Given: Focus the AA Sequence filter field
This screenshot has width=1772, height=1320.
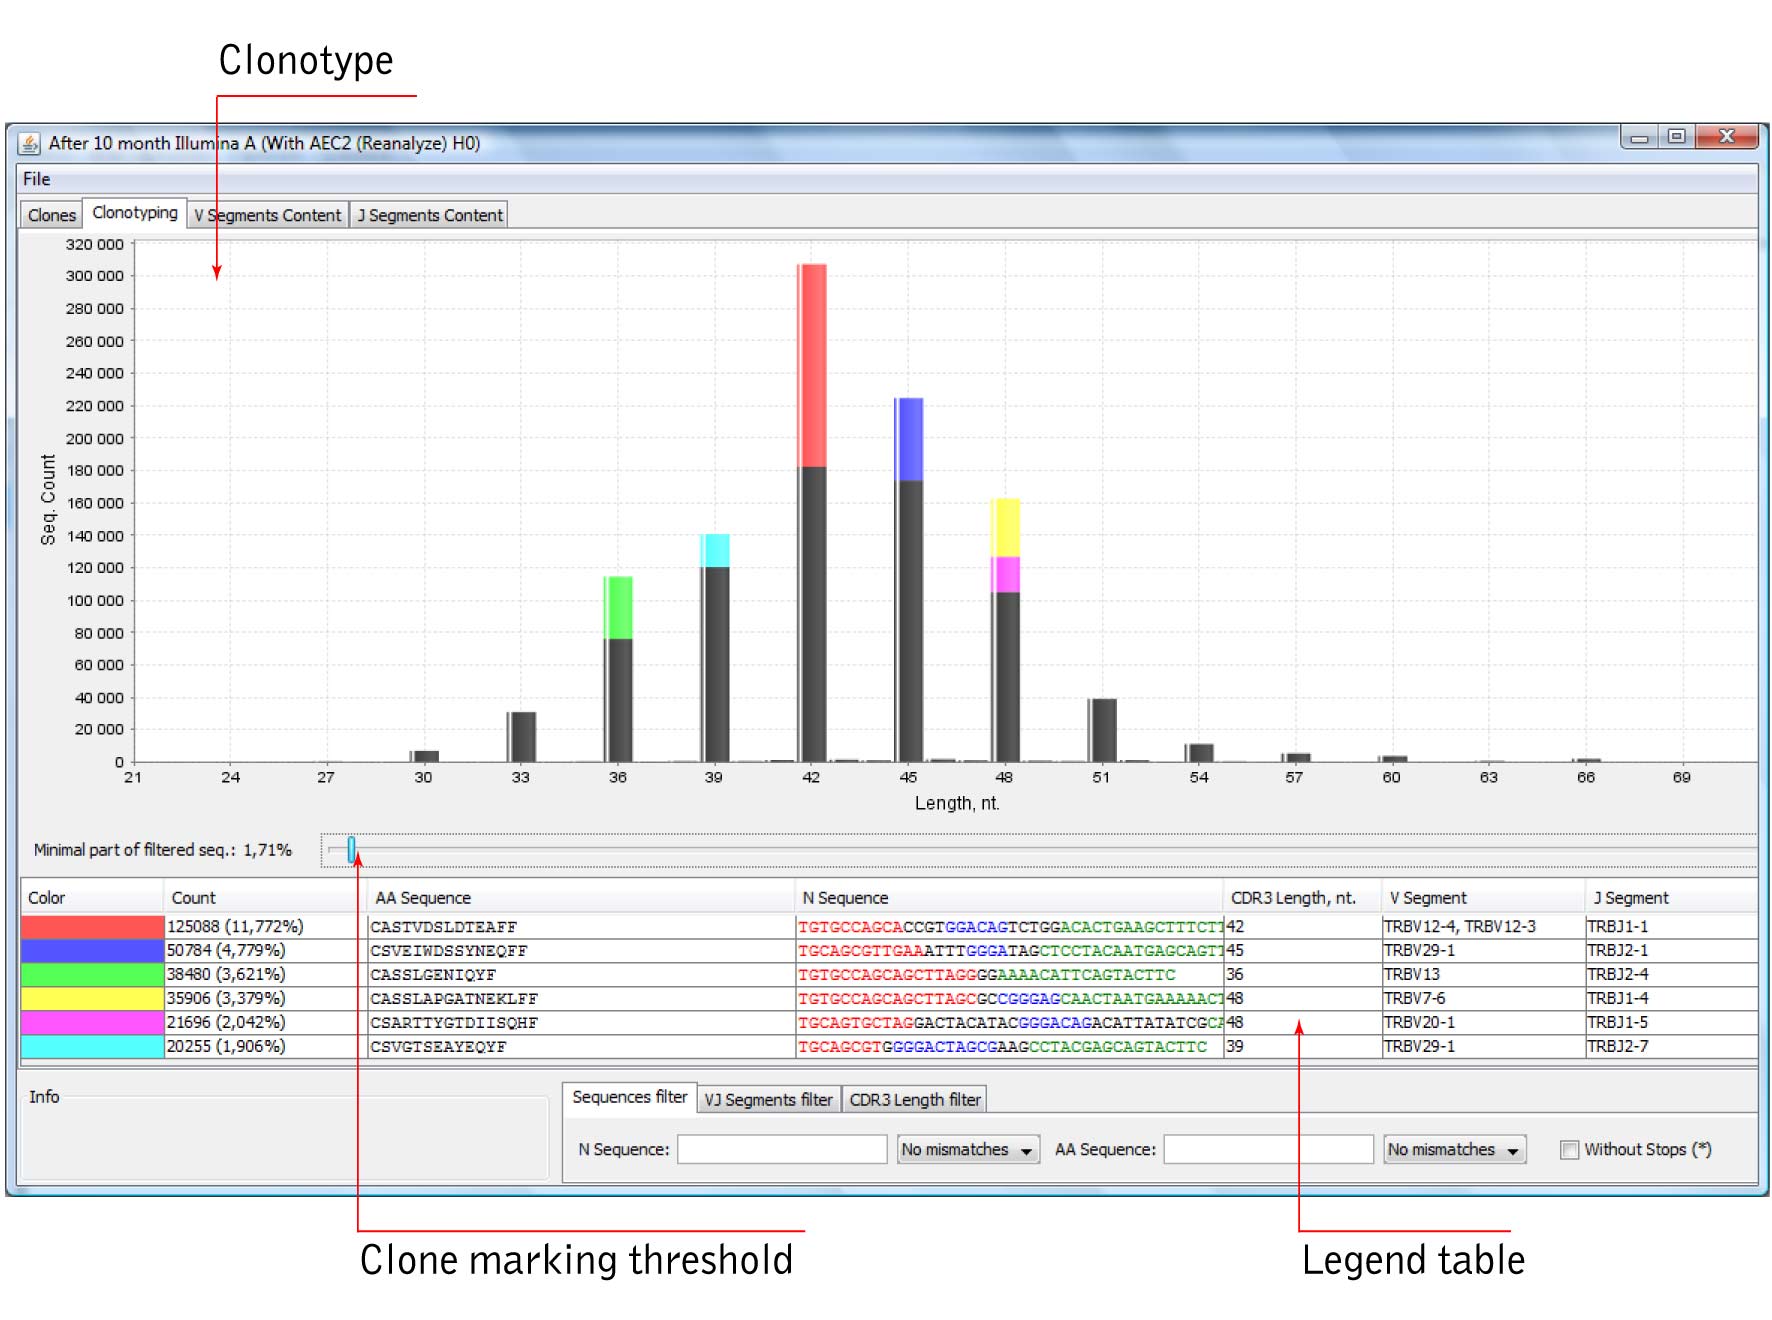Looking at the screenshot, I should [x=1268, y=1150].
